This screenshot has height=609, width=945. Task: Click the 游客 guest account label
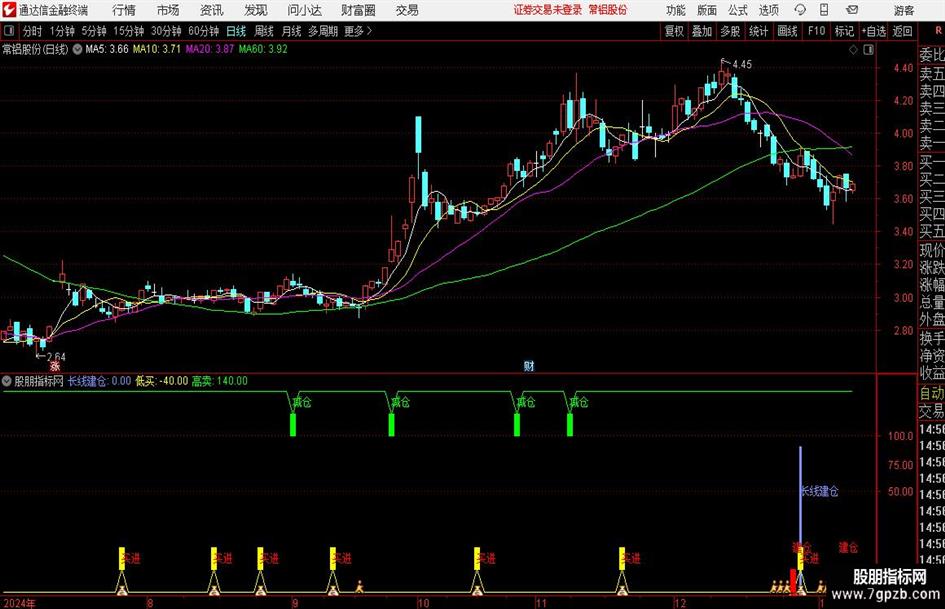[x=903, y=10]
